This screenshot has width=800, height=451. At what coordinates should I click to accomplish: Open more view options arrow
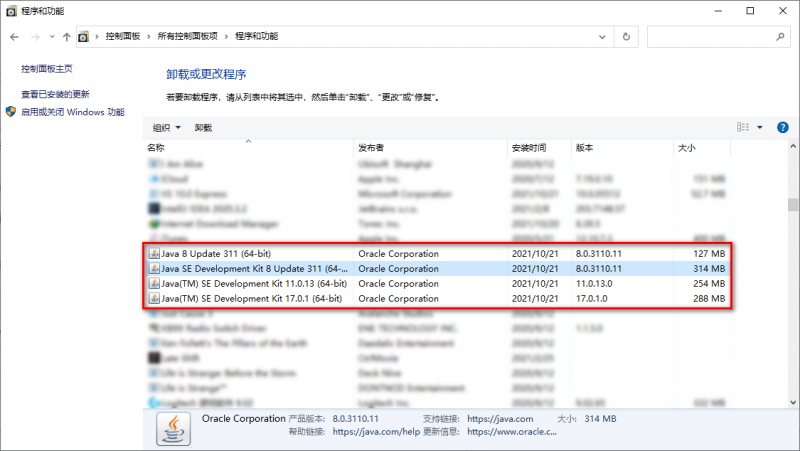tap(760, 128)
